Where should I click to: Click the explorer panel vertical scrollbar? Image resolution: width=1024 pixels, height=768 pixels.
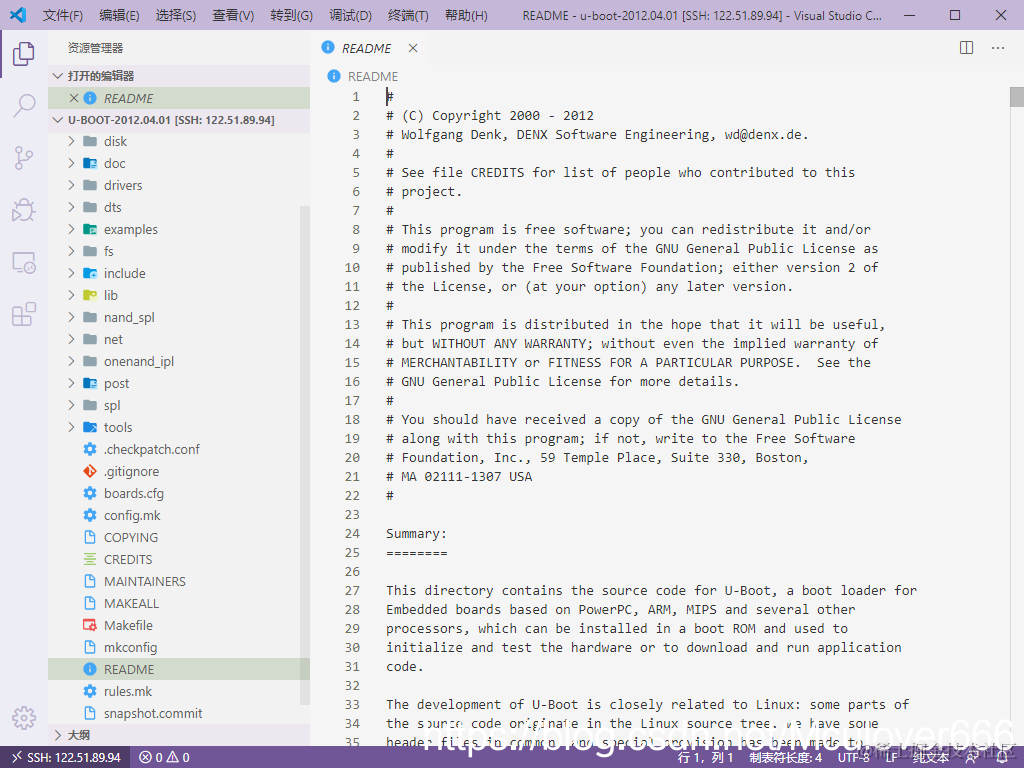304,455
